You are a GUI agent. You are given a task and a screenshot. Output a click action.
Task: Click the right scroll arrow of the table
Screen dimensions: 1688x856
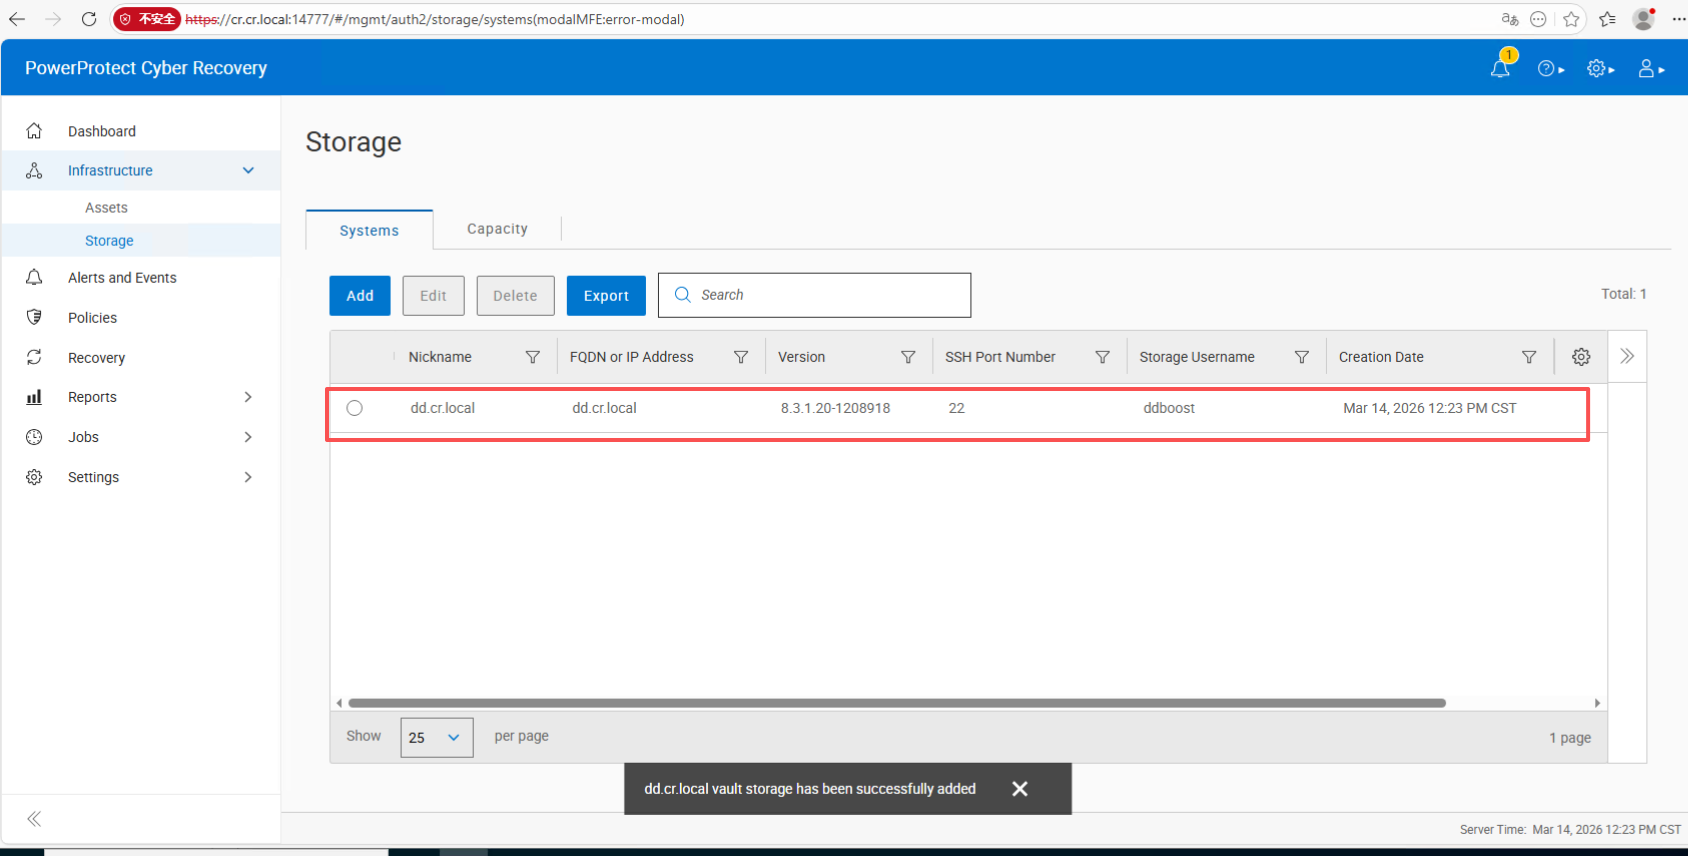[1597, 703]
